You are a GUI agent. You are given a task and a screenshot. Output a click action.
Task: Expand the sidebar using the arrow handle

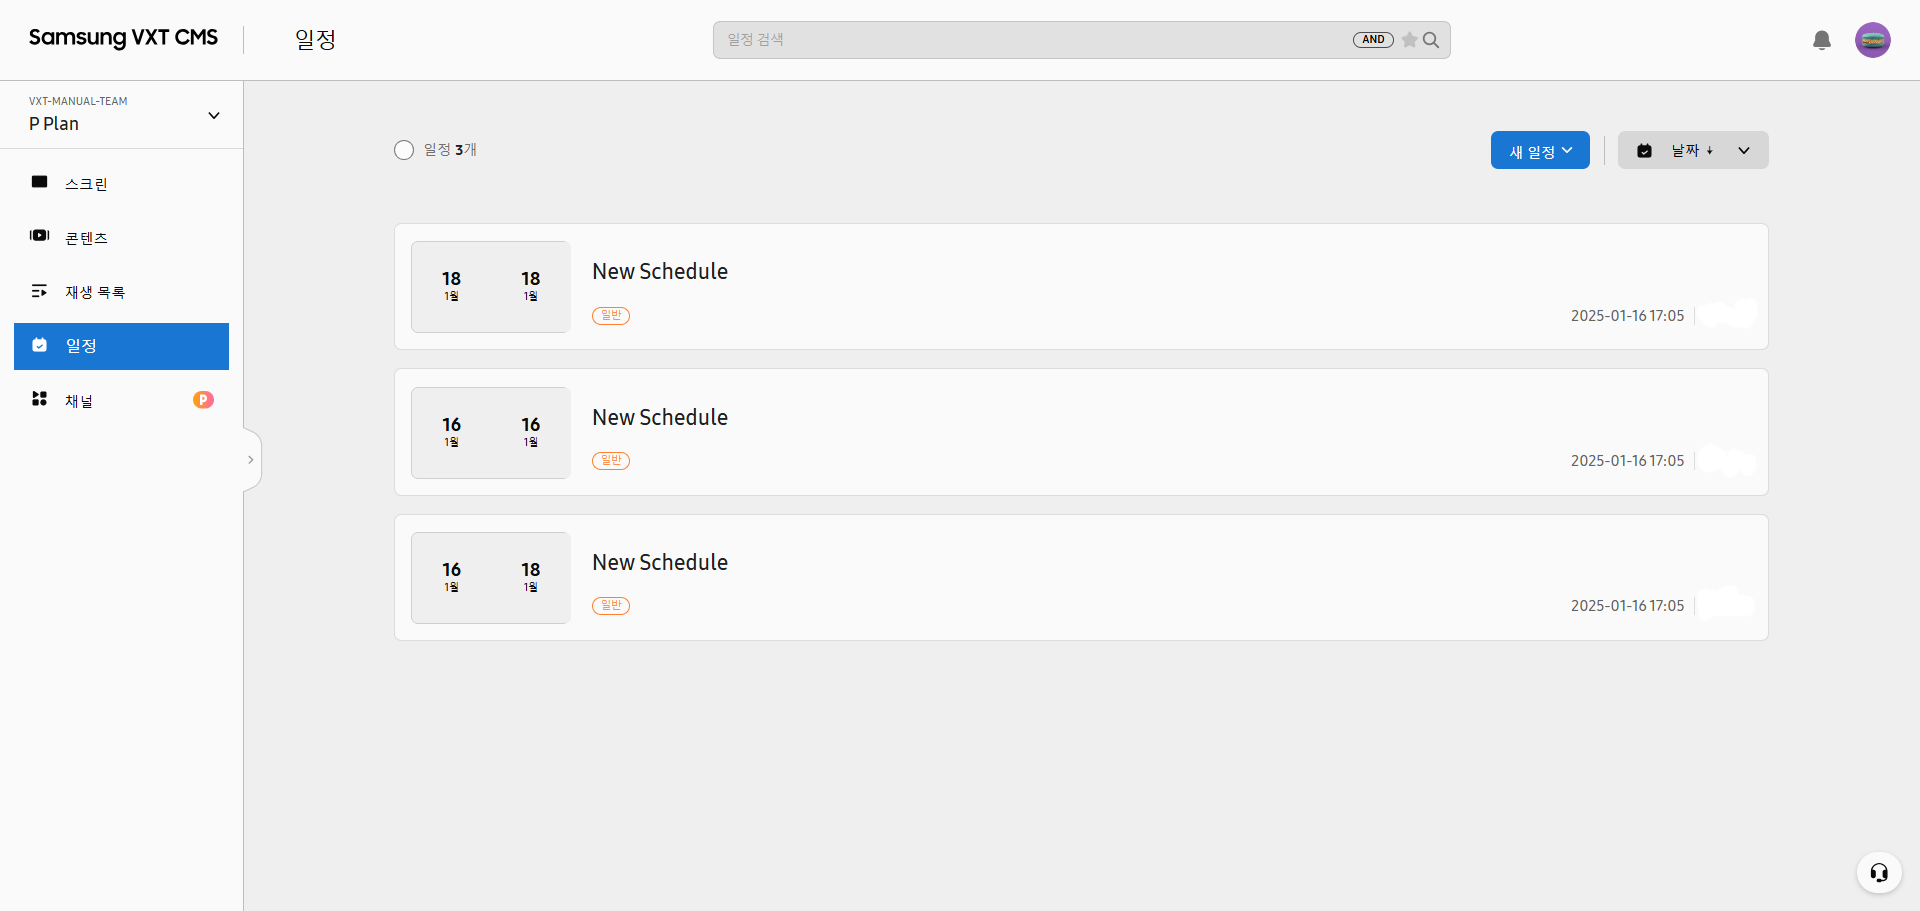(251, 460)
